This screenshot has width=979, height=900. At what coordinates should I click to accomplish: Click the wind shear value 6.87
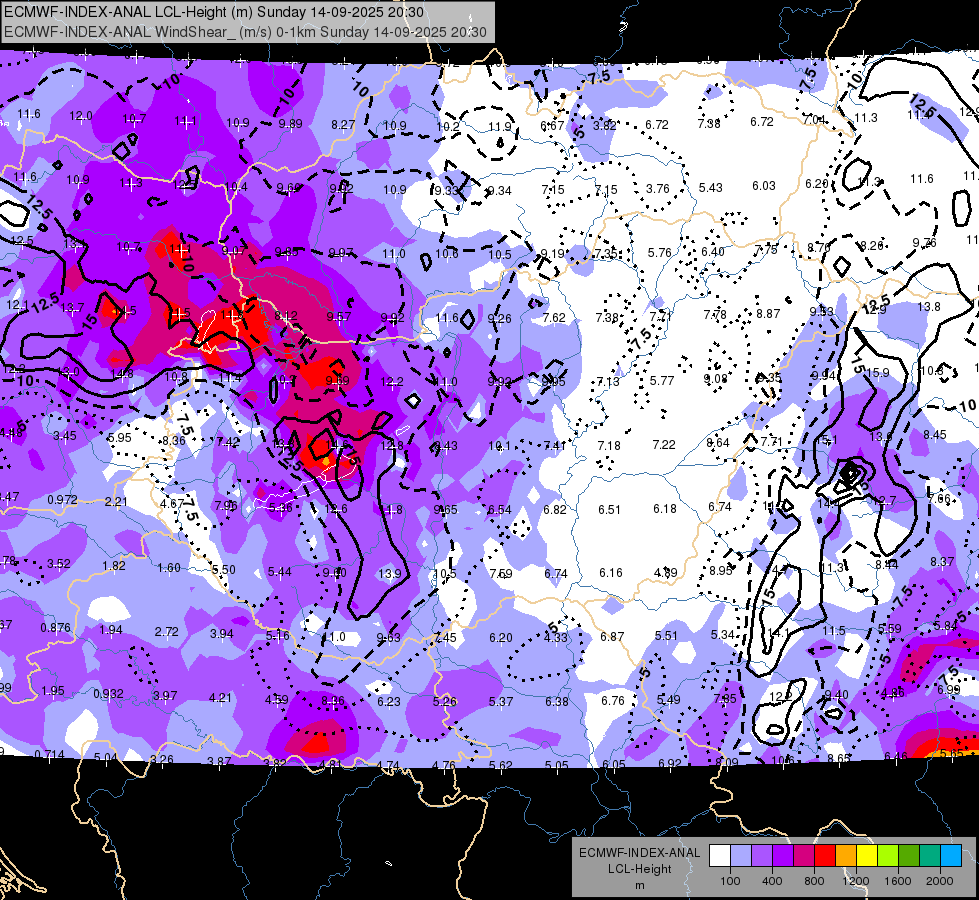point(612,636)
